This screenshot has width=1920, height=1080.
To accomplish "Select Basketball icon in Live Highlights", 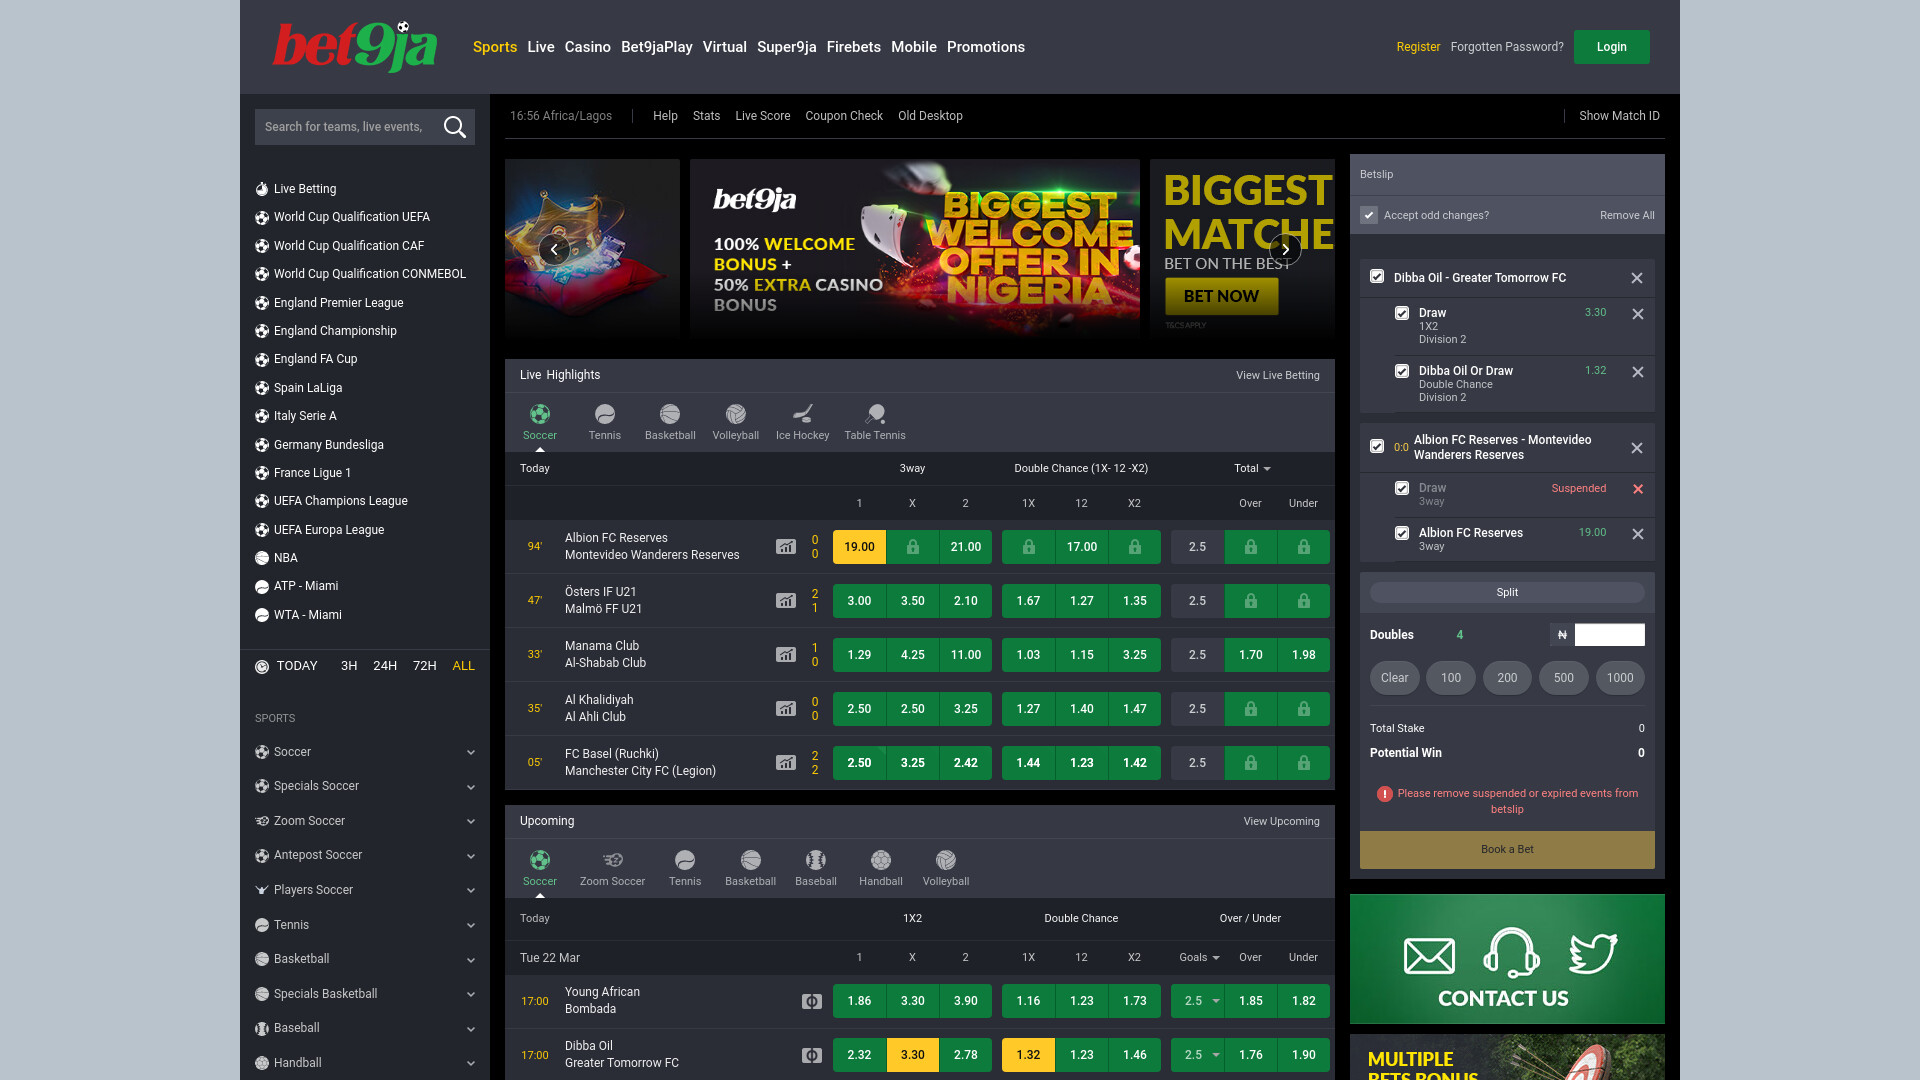I will point(670,414).
